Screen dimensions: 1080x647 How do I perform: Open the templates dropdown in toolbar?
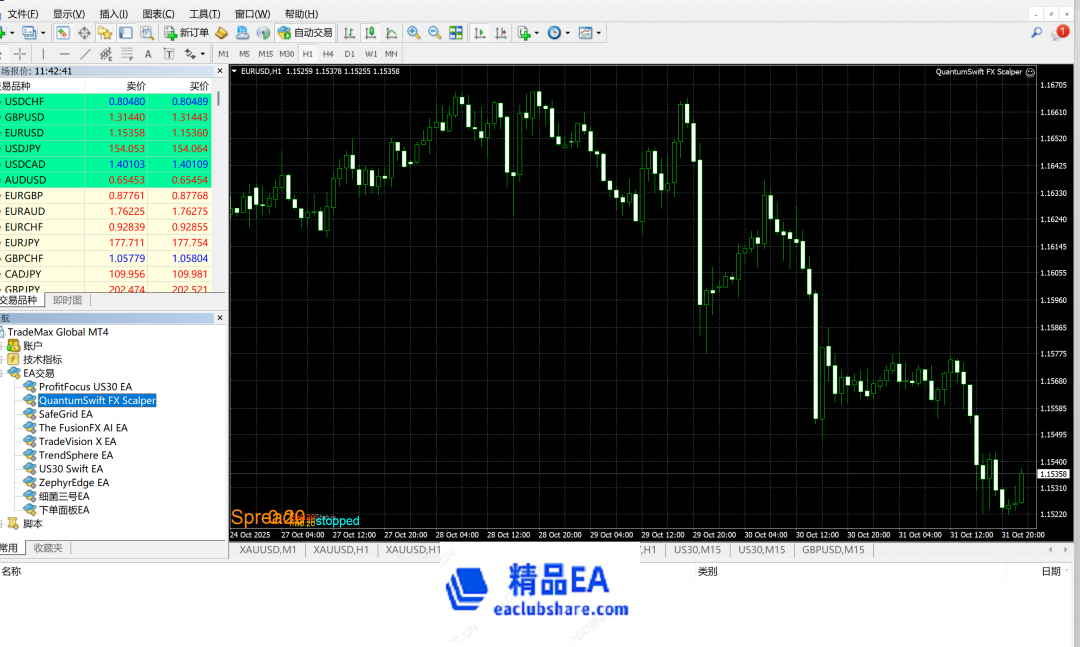599,33
